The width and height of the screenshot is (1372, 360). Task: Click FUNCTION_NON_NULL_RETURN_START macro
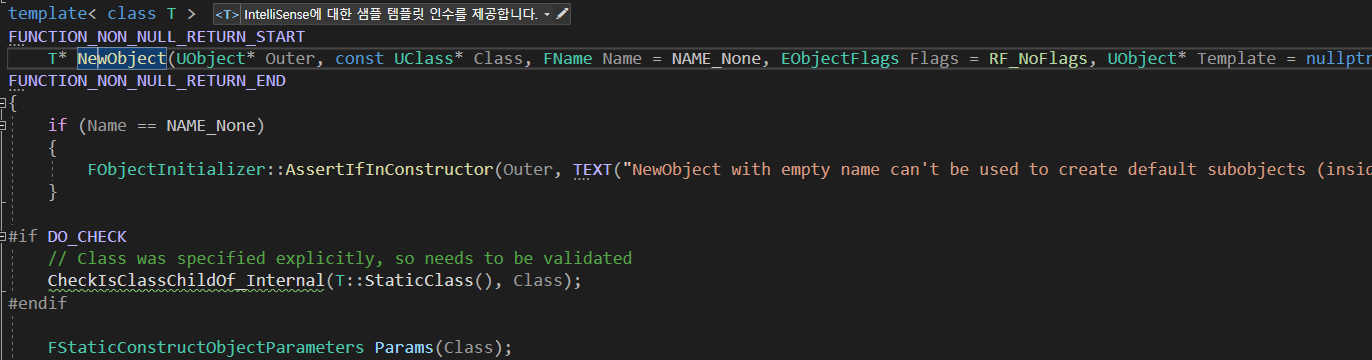pos(156,37)
